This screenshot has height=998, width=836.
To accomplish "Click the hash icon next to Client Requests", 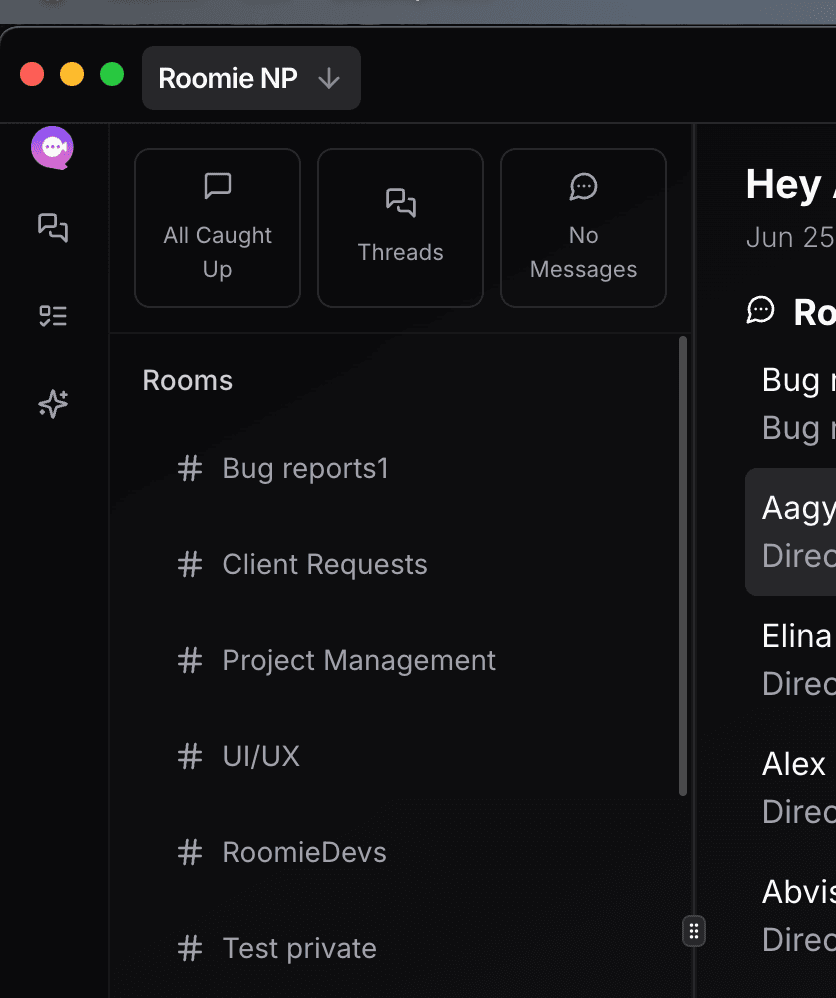I will click(190, 565).
